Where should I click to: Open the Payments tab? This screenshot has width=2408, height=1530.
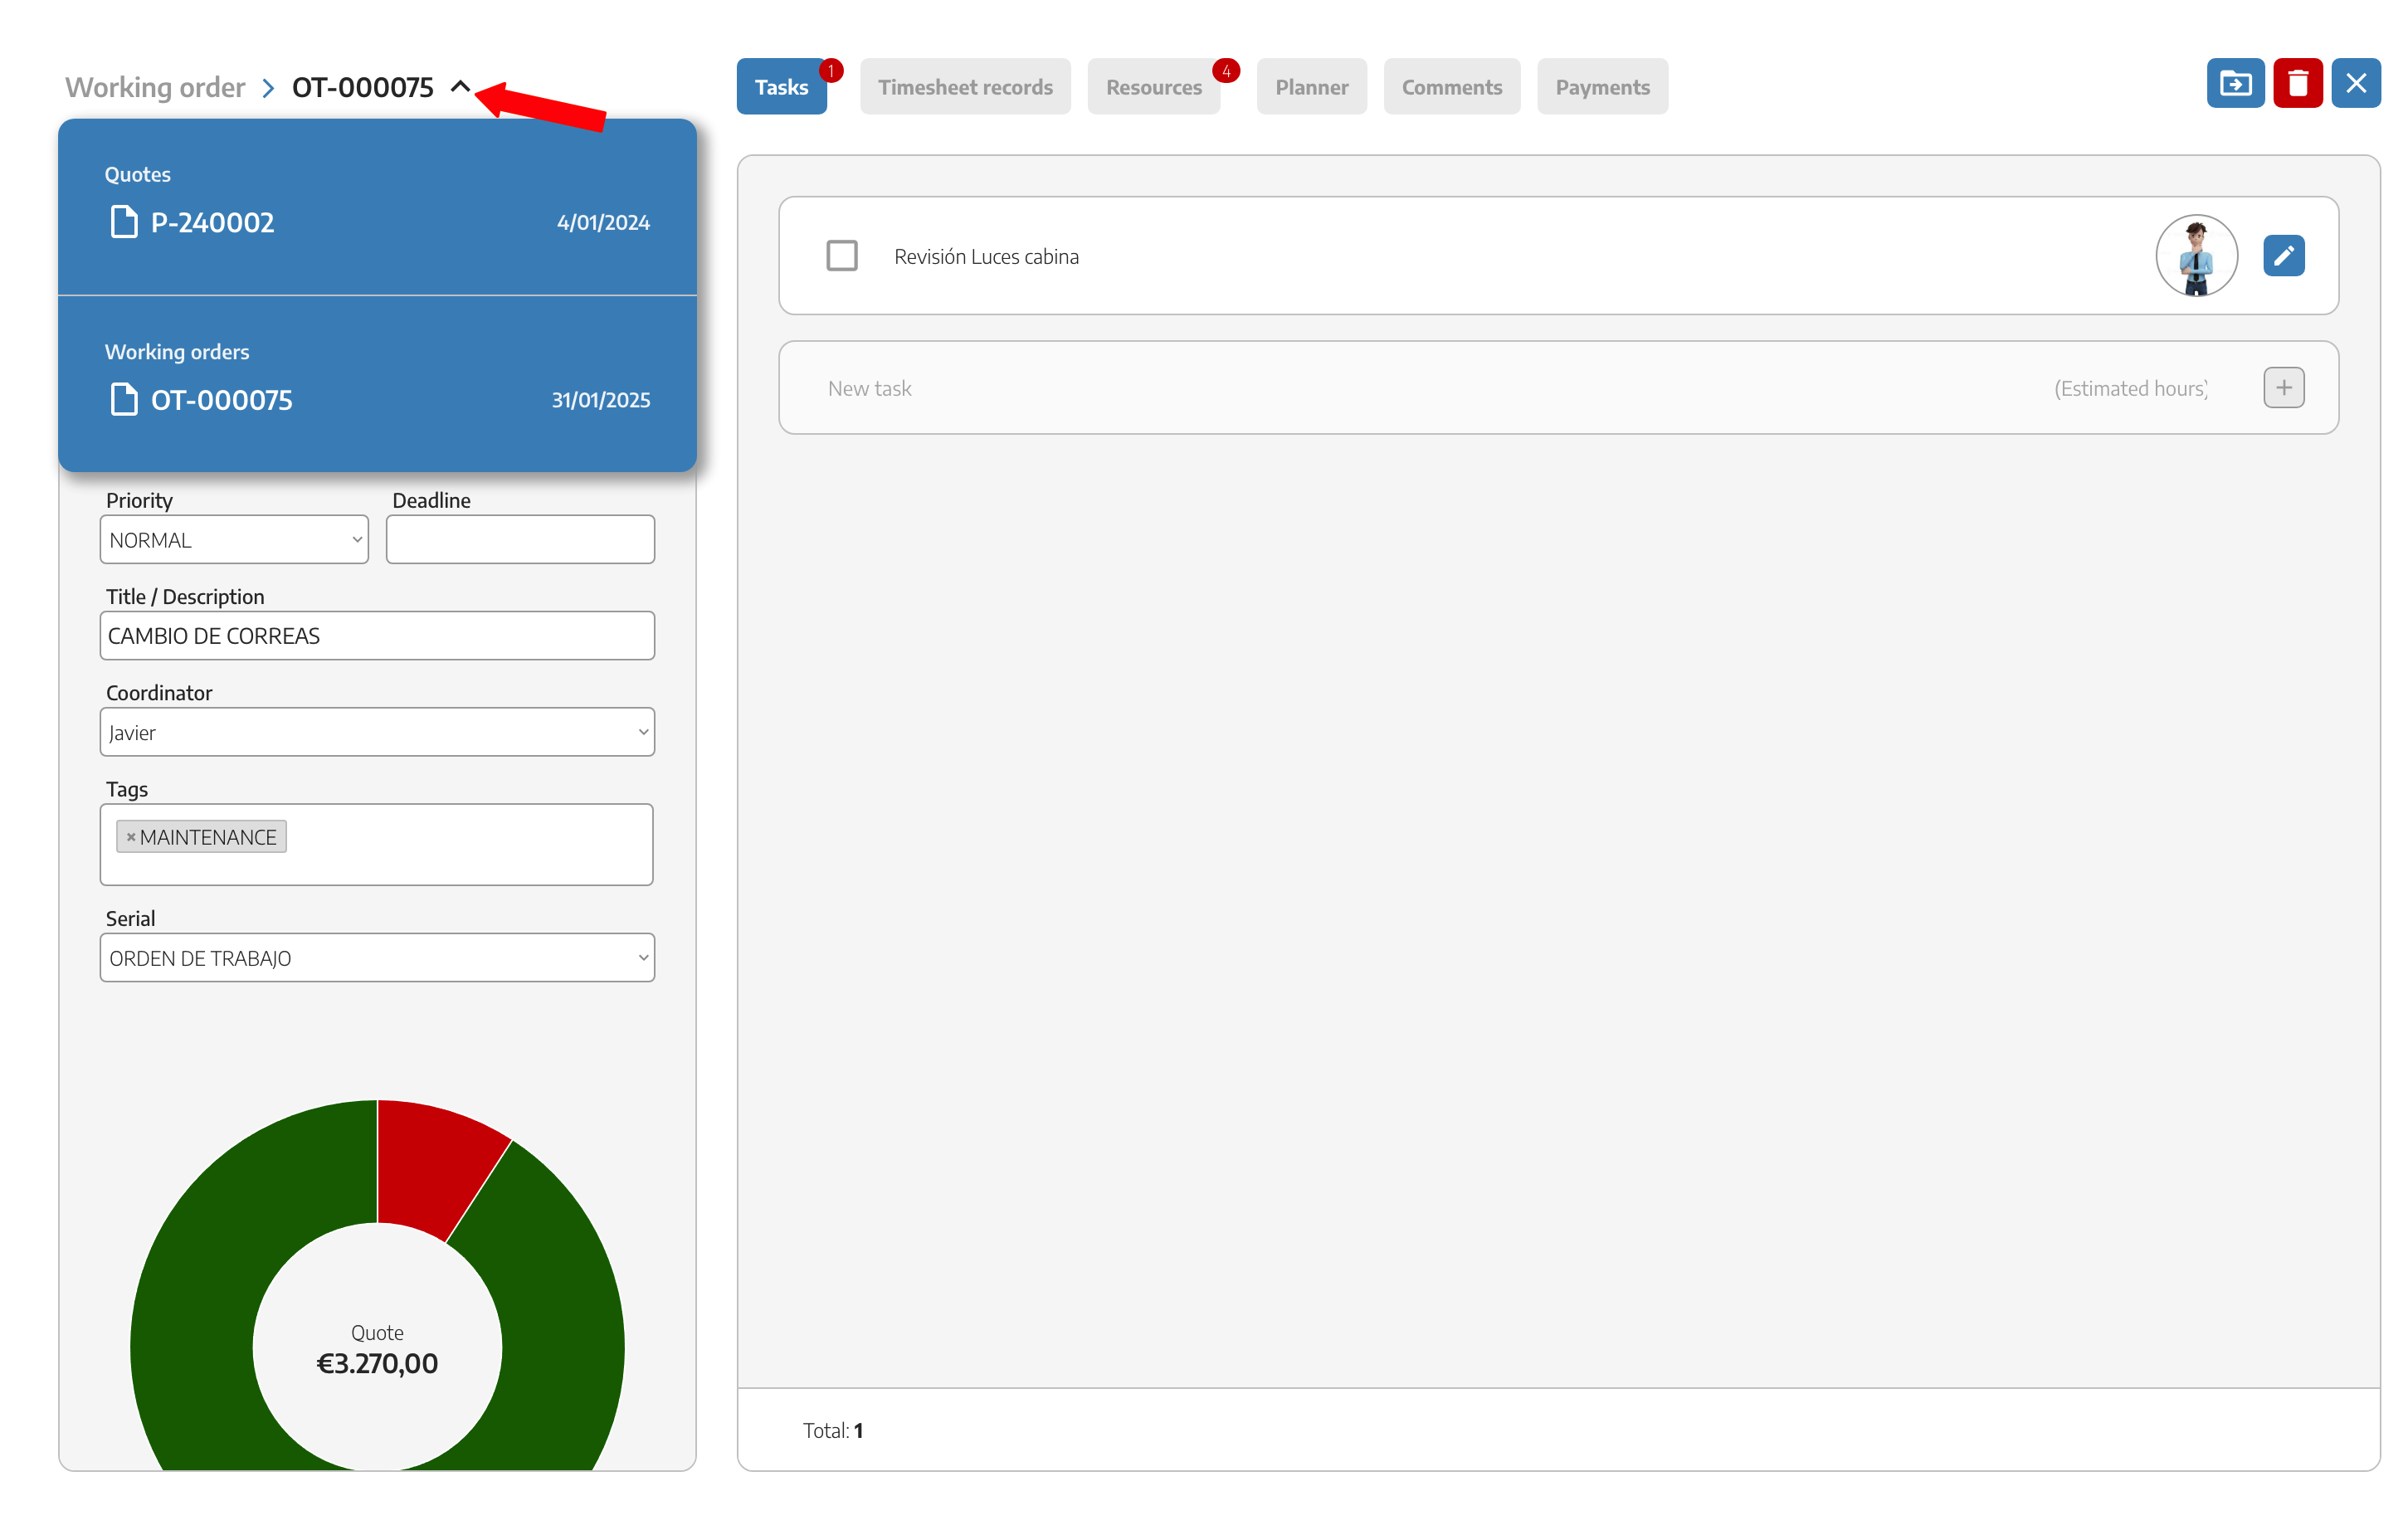(x=1602, y=87)
